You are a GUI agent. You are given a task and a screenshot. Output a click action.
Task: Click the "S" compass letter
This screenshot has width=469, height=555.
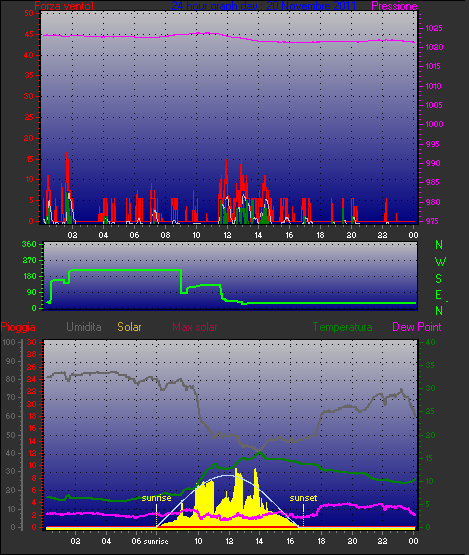(x=439, y=279)
